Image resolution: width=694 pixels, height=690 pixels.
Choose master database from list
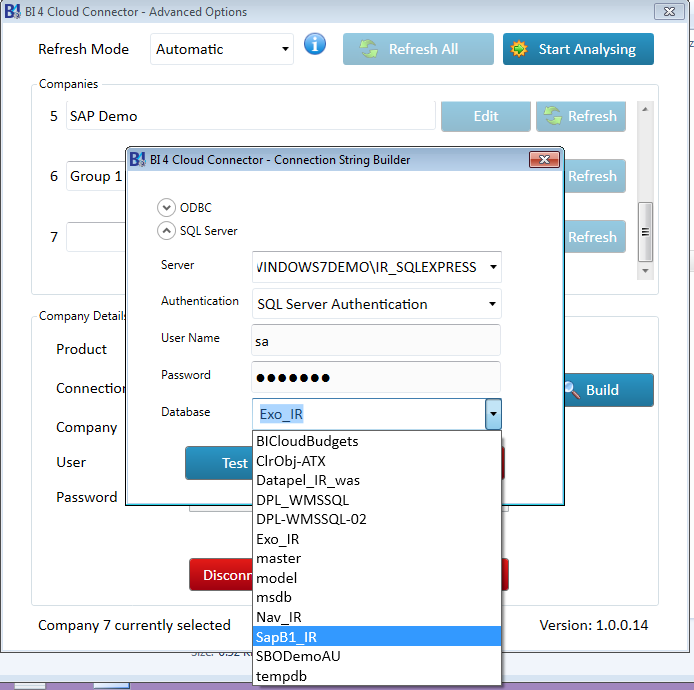tap(377, 559)
